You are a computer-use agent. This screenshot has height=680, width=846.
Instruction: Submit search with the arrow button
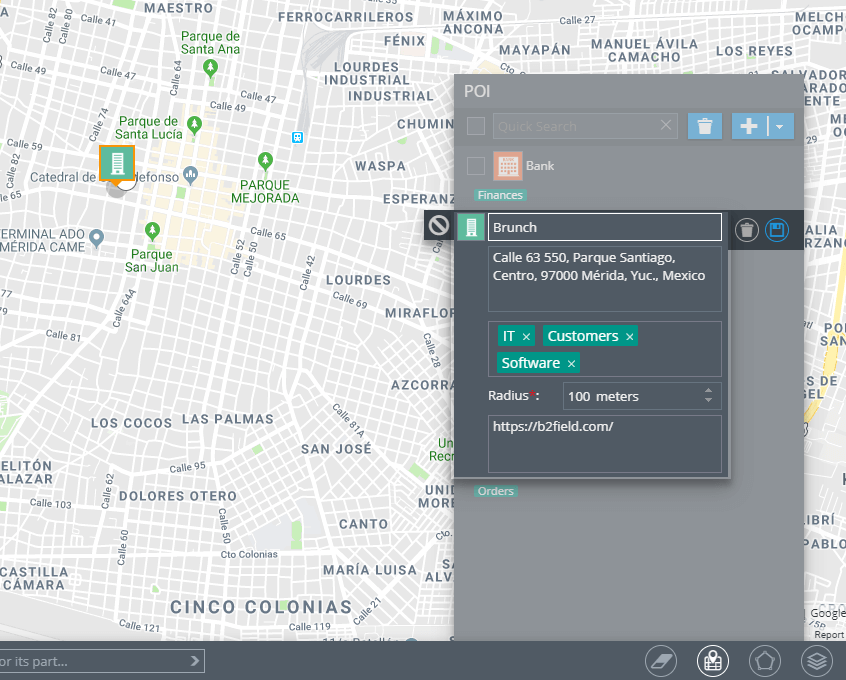point(195,661)
